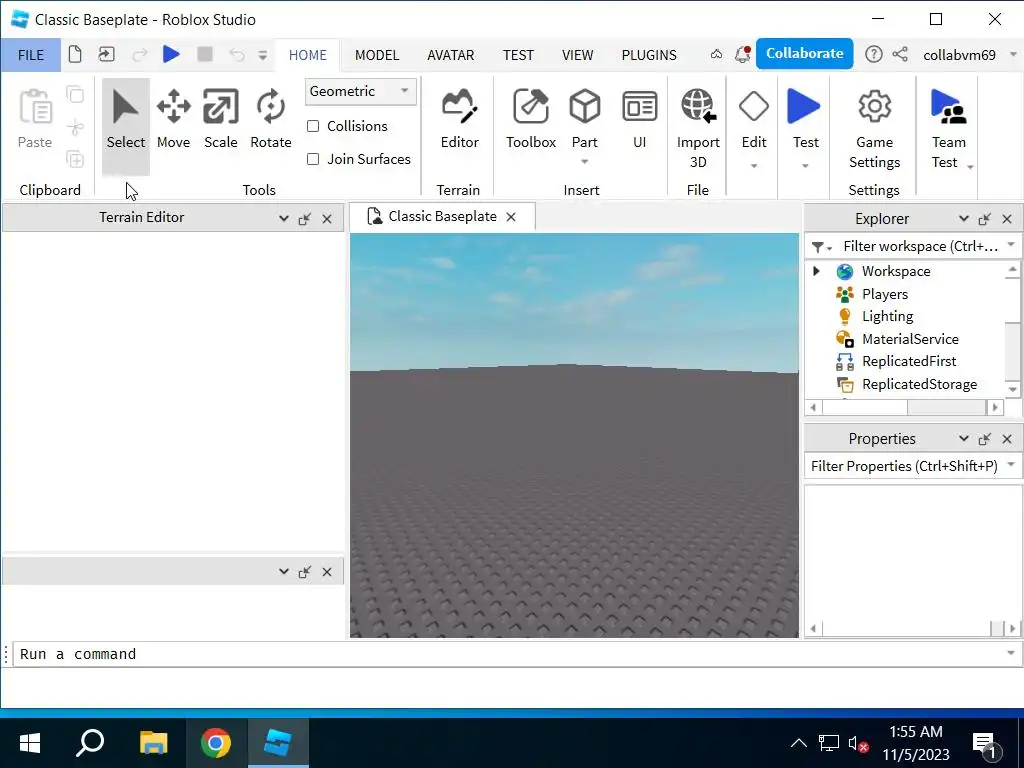Click Import 3D globe icon
1024x768 pixels.
click(x=698, y=106)
